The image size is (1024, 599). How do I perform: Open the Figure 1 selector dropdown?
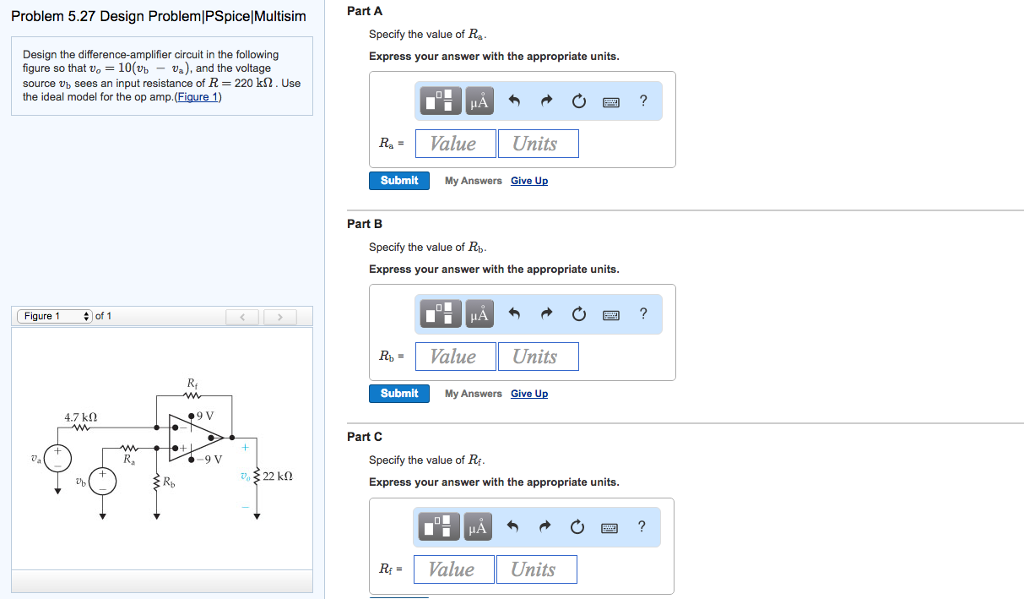pyautogui.click(x=55, y=316)
